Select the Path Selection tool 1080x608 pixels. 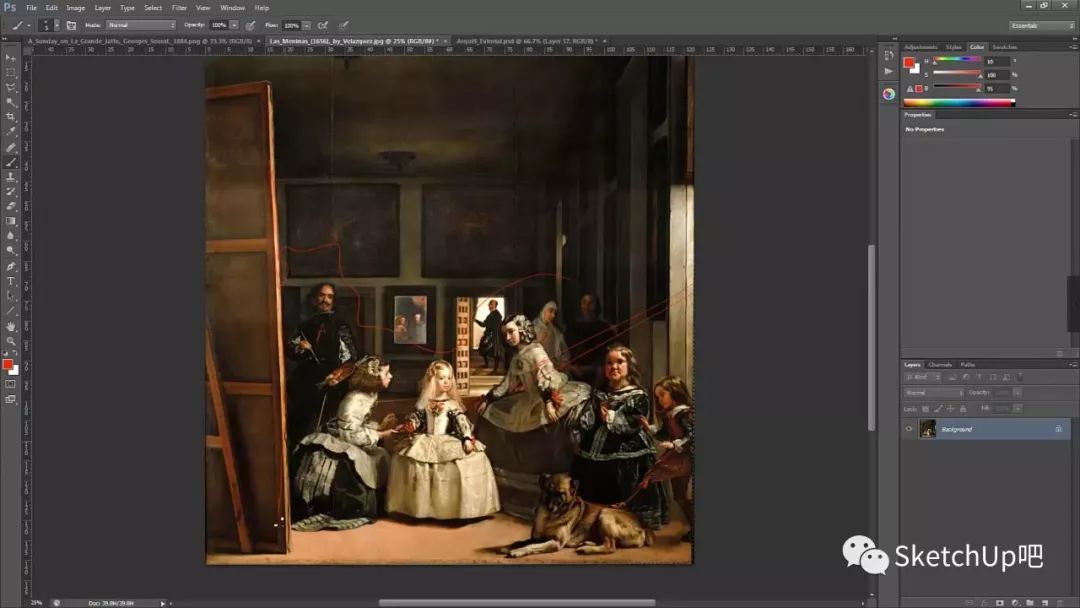pyautogui.click(x=10, y=296)
